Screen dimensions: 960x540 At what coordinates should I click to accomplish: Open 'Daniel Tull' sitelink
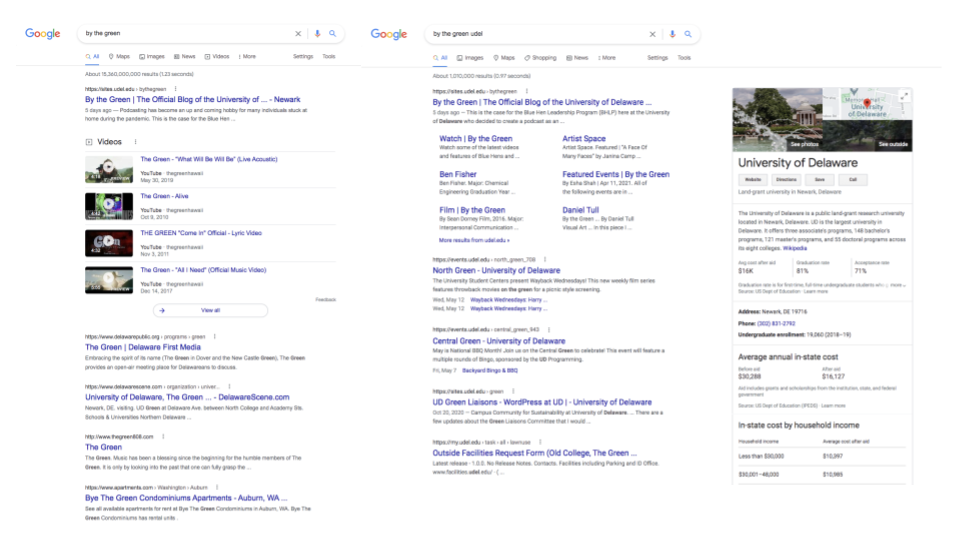(580, 210)
